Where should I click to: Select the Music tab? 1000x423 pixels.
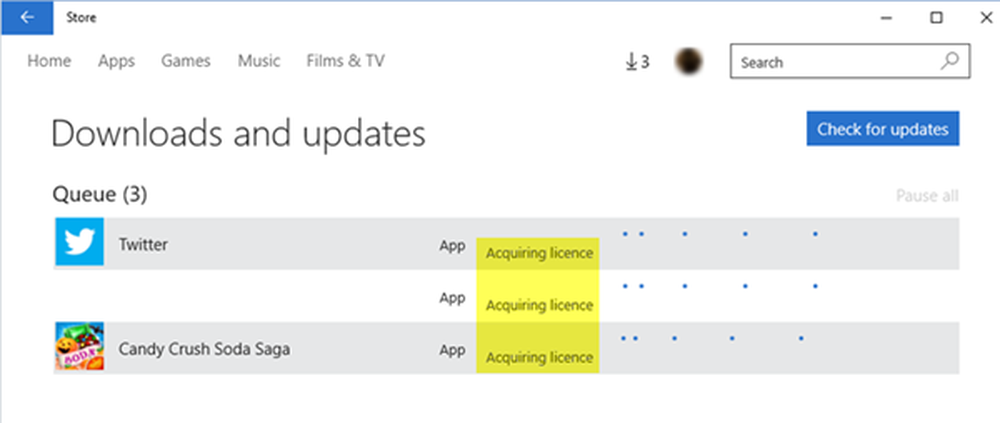[x=259, y=61]
